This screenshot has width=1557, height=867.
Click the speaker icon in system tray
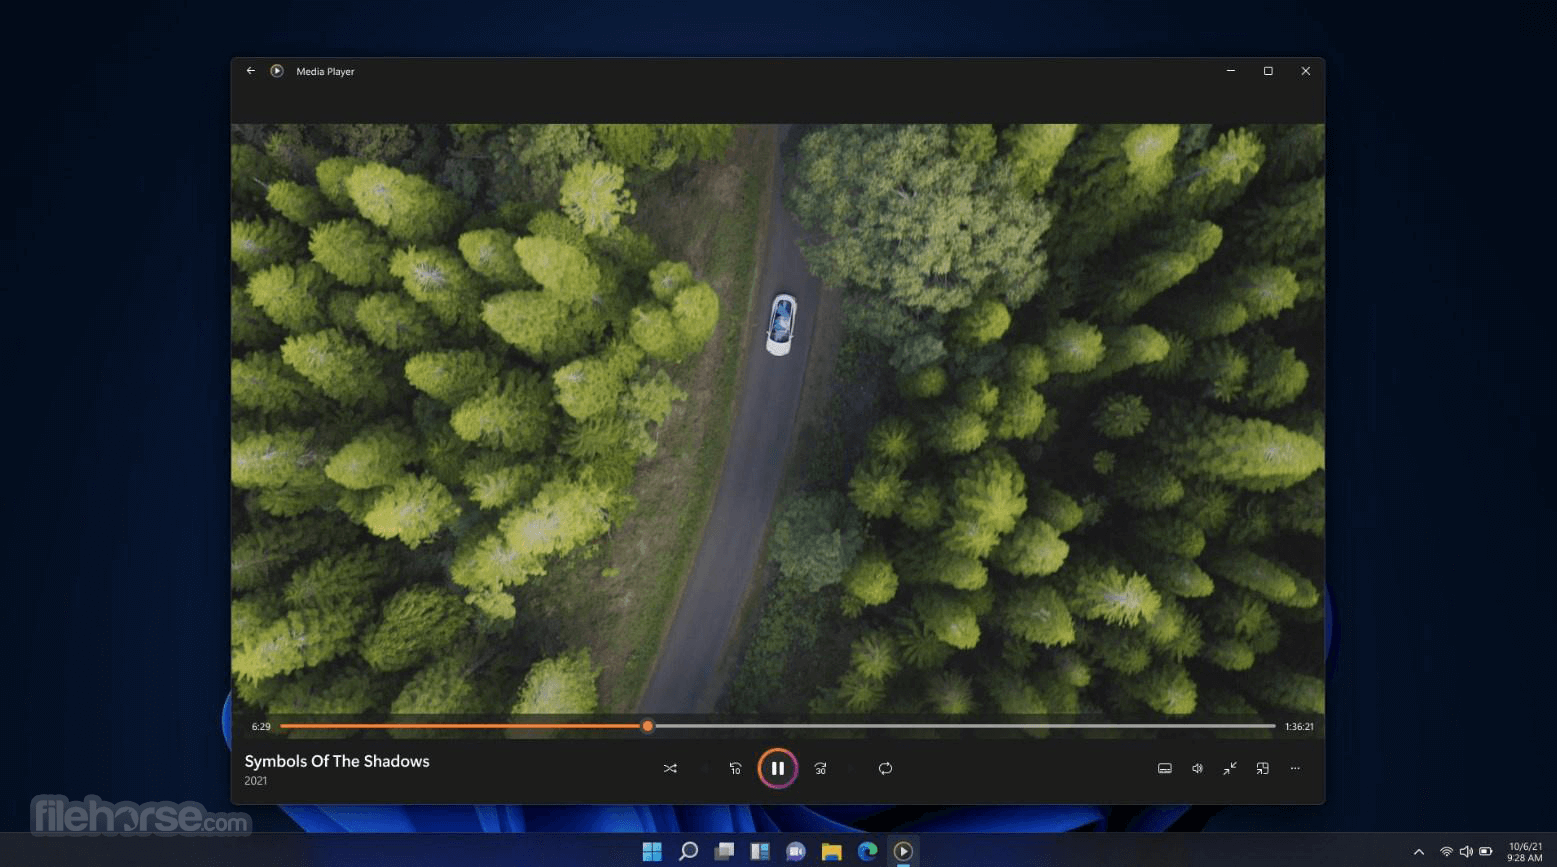pyautogui.click(x=1466, y=852)
